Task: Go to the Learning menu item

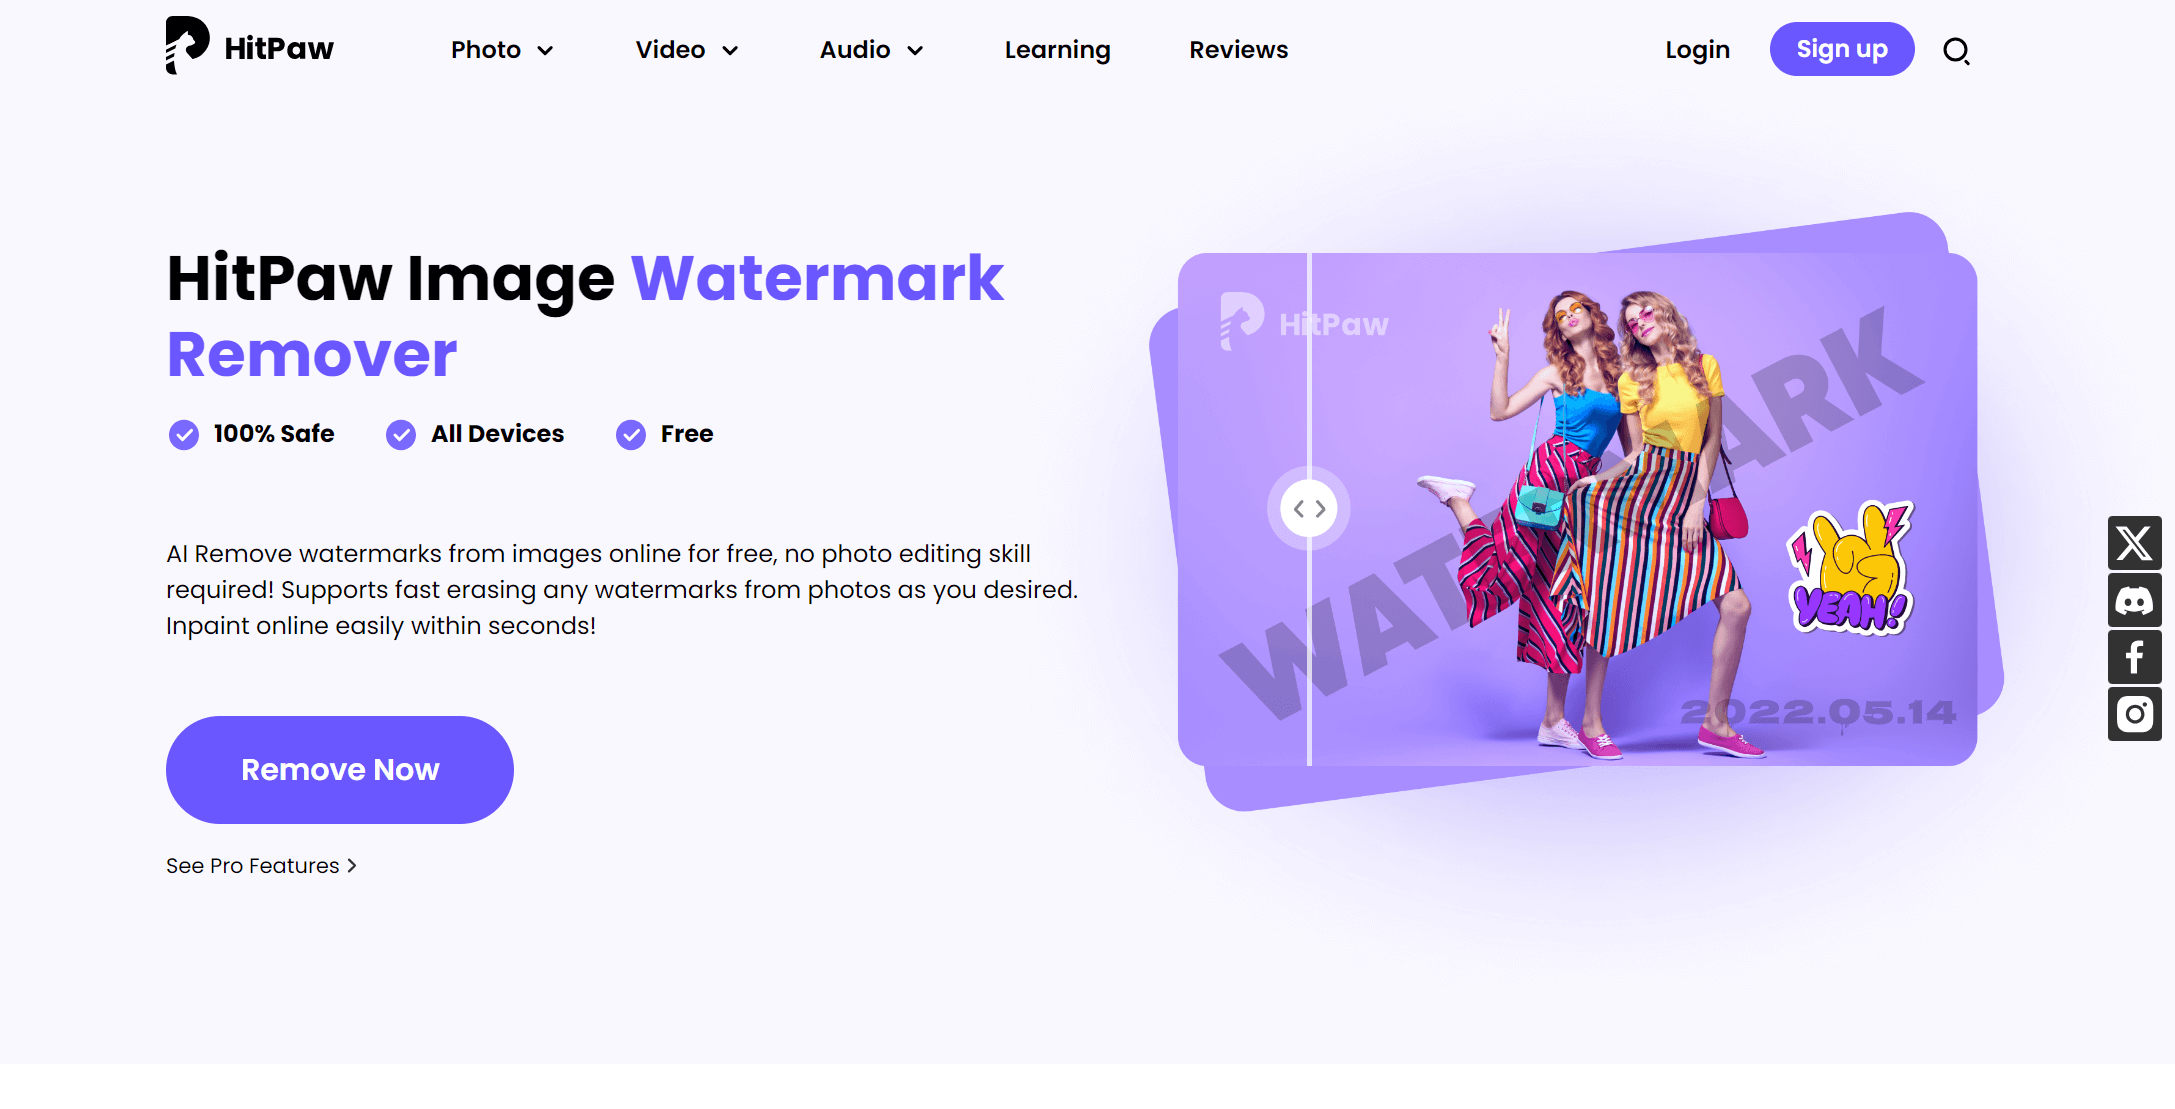Action: coord(1057,50)
